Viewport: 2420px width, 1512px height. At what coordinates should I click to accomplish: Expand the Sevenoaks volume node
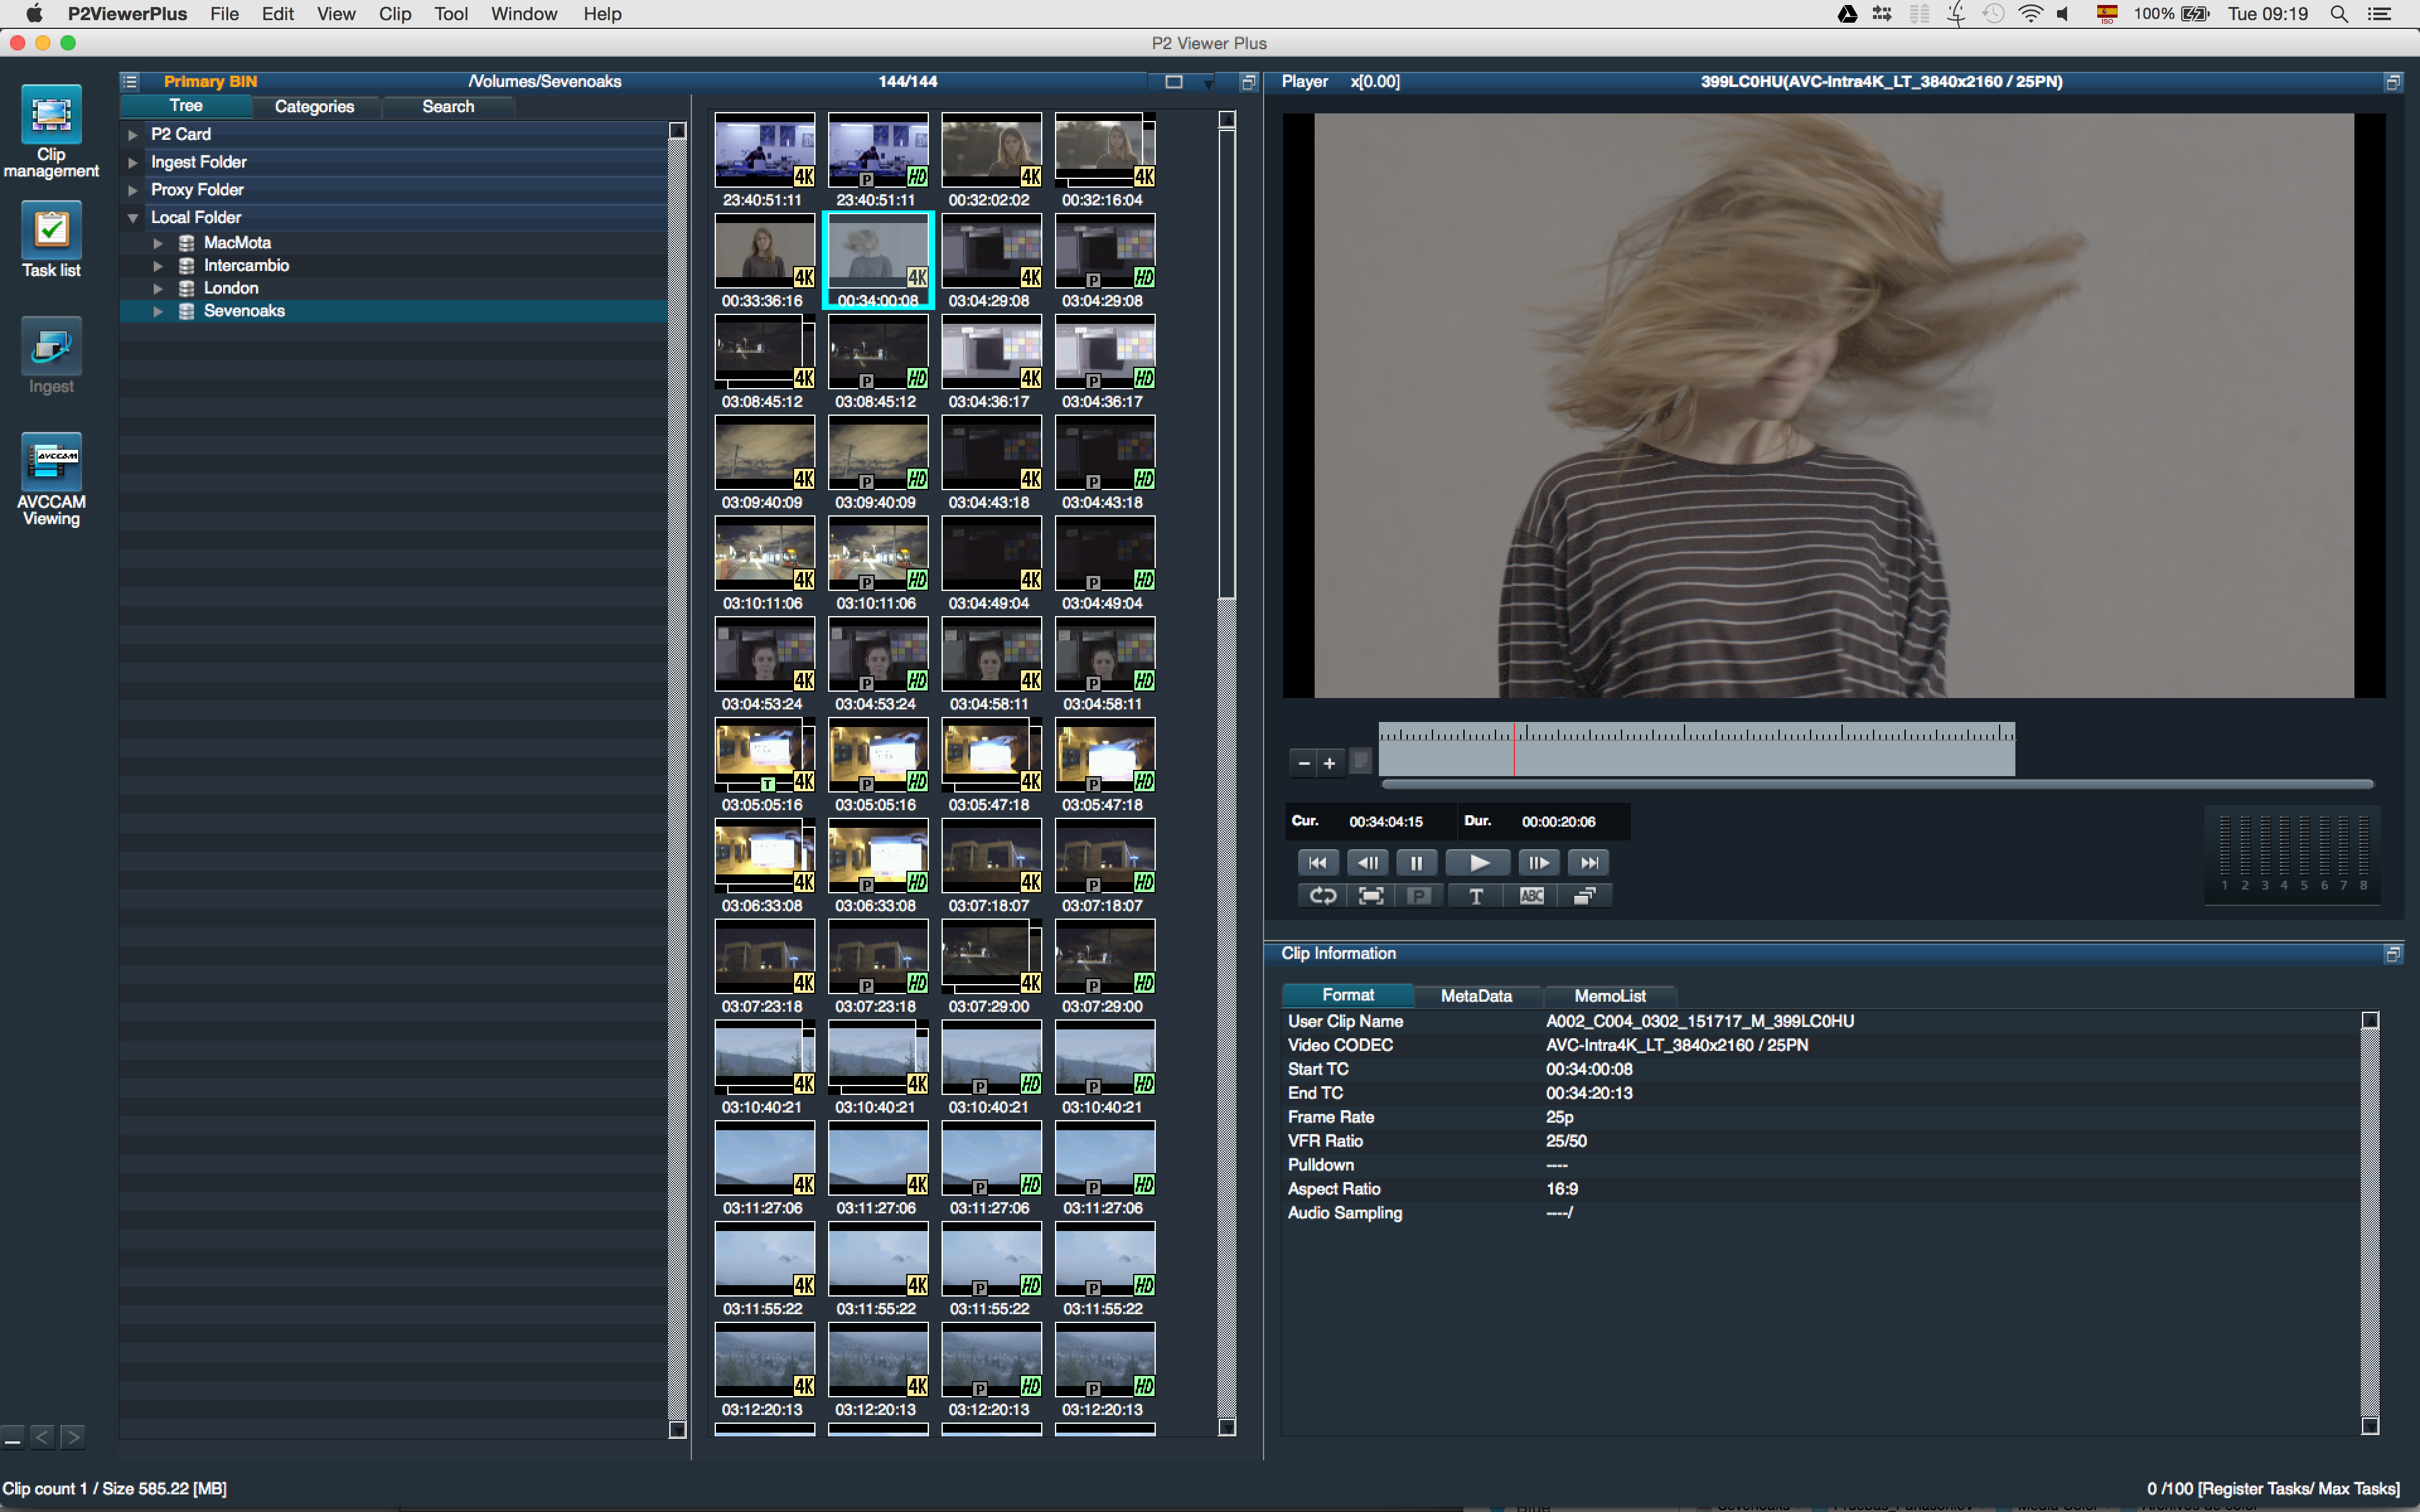click(158, 312)
